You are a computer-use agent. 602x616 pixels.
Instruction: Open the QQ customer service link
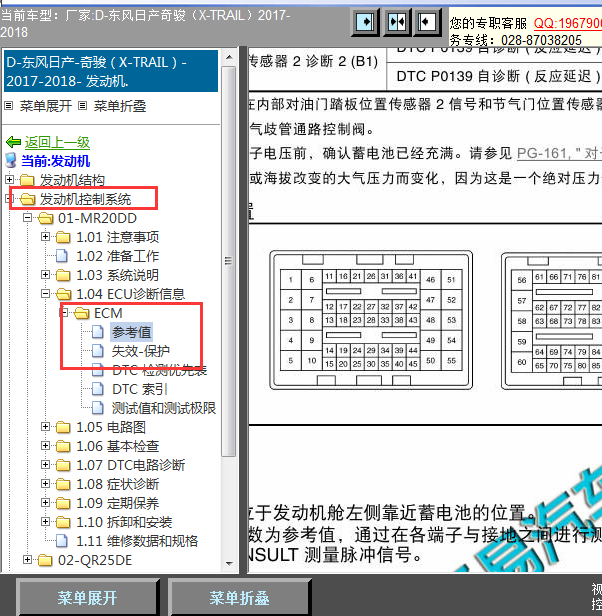coord(567,23)
